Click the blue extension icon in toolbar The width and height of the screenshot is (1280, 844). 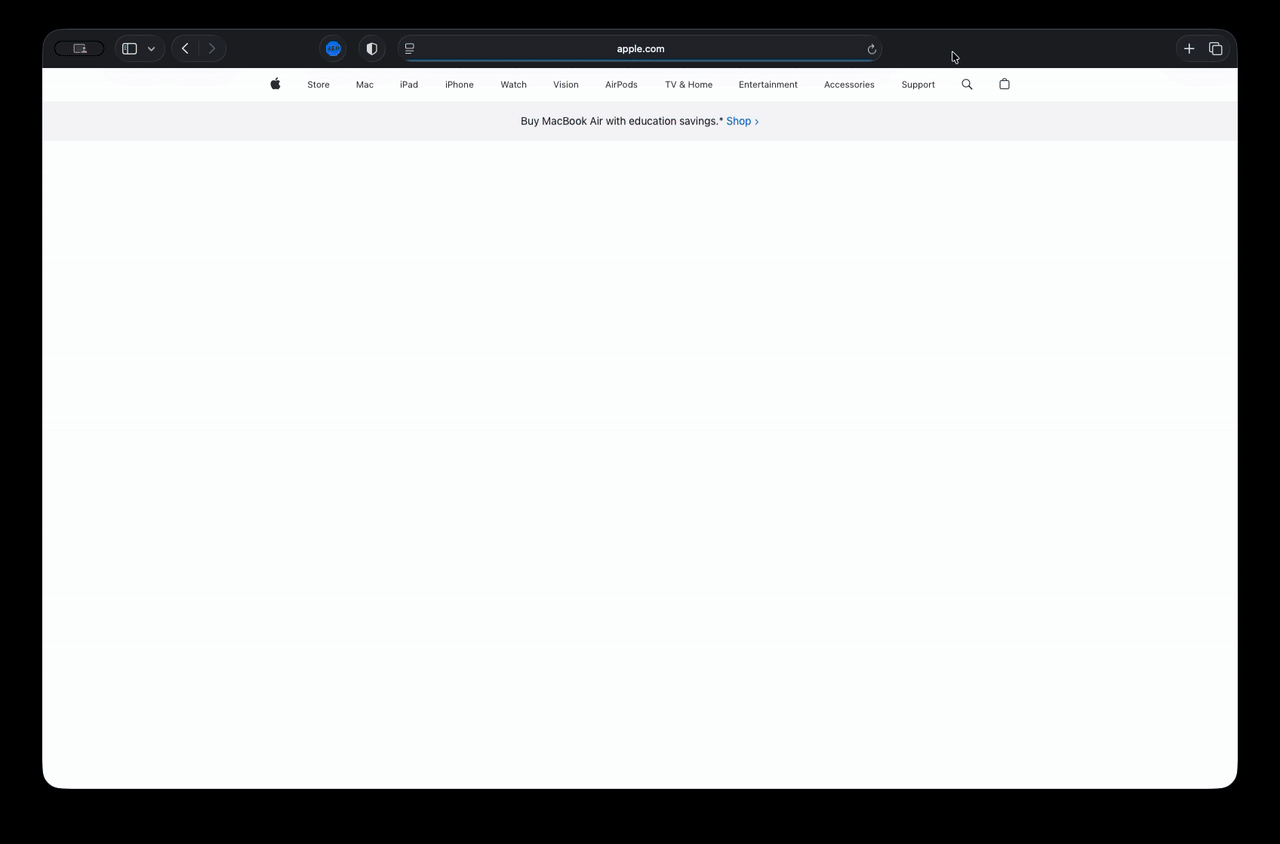point(334,48)
